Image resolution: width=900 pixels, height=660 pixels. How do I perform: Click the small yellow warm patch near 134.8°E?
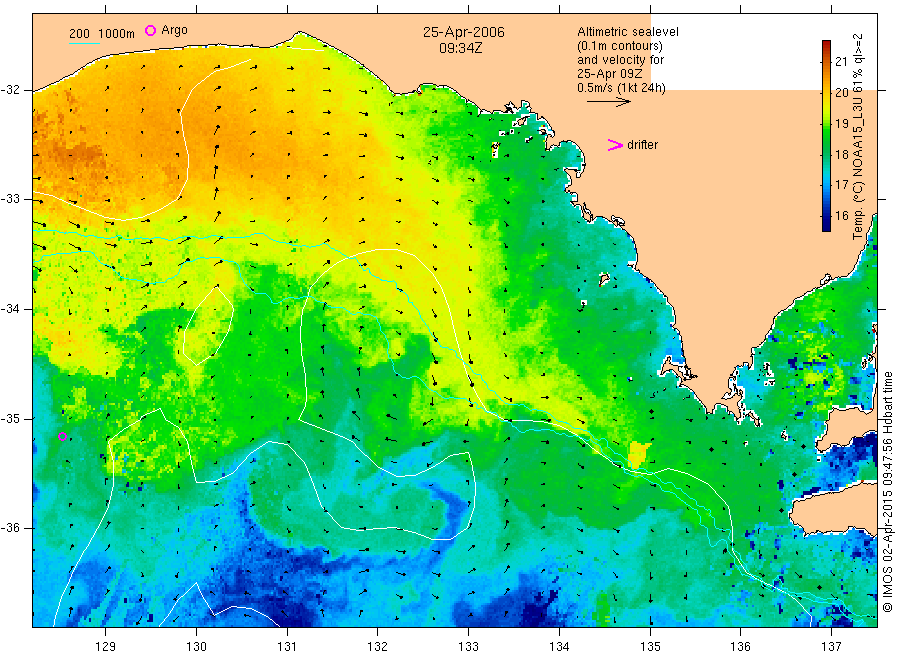638,455
